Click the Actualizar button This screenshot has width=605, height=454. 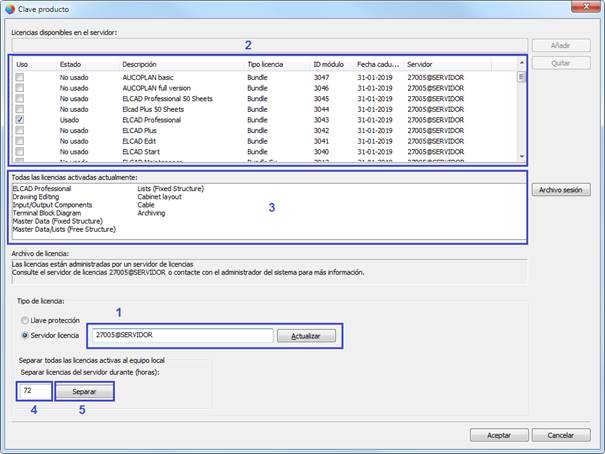click(x=306, y=336)
